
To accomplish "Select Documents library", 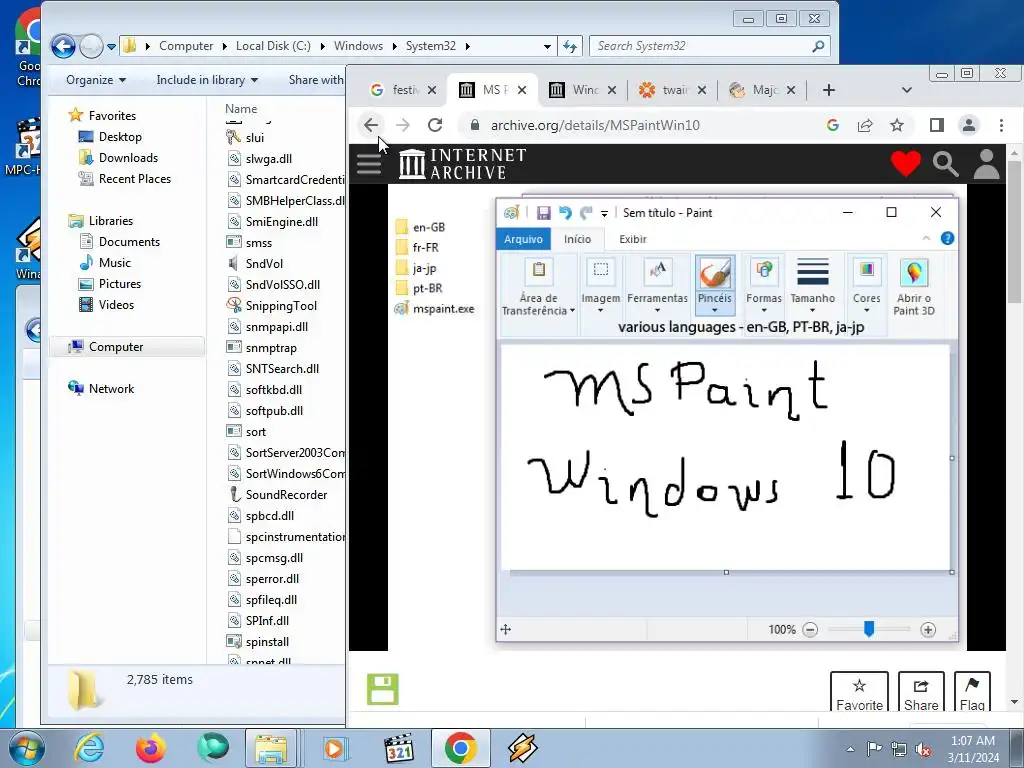I will (x=129, y=242).
